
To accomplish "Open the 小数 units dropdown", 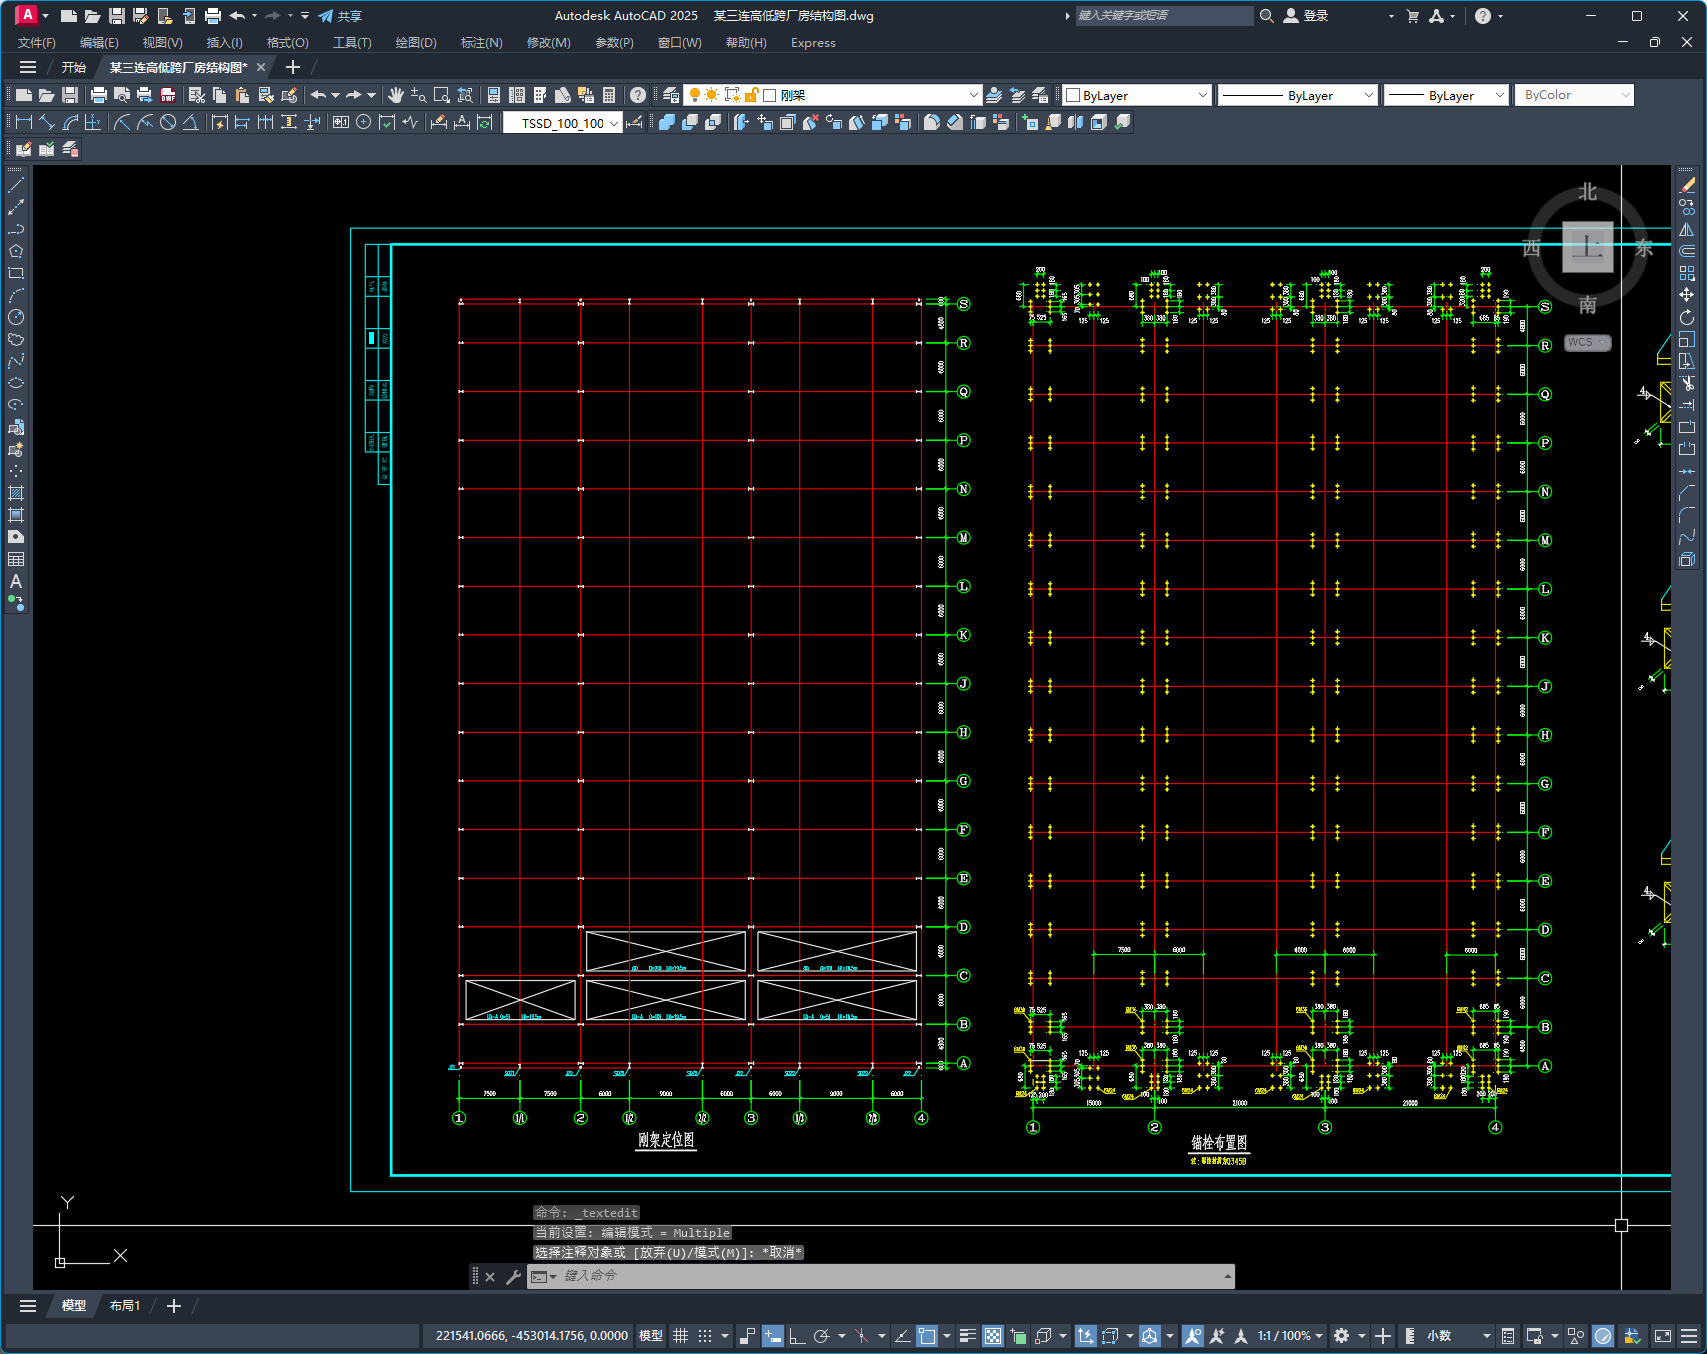I will [1459, 1336].
